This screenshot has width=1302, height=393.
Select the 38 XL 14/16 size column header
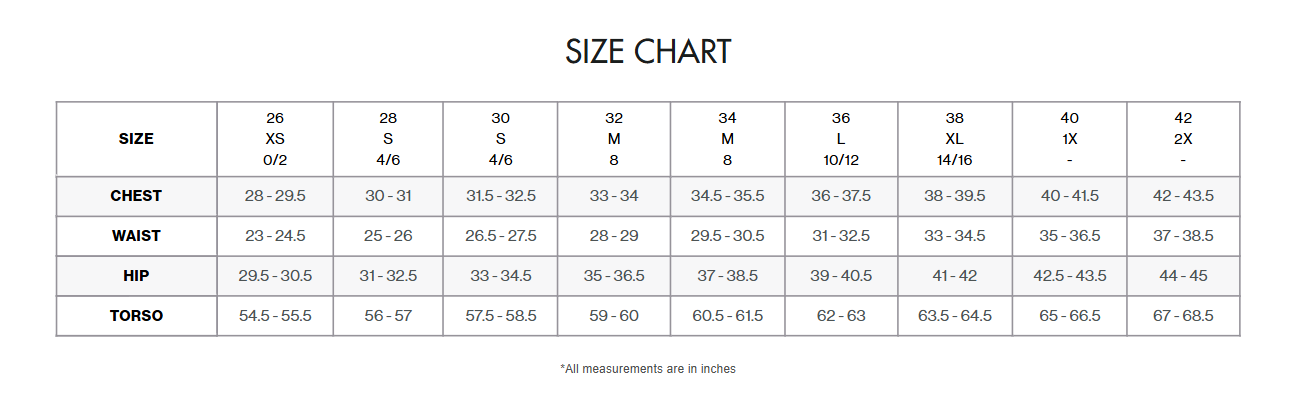point(955,139)
